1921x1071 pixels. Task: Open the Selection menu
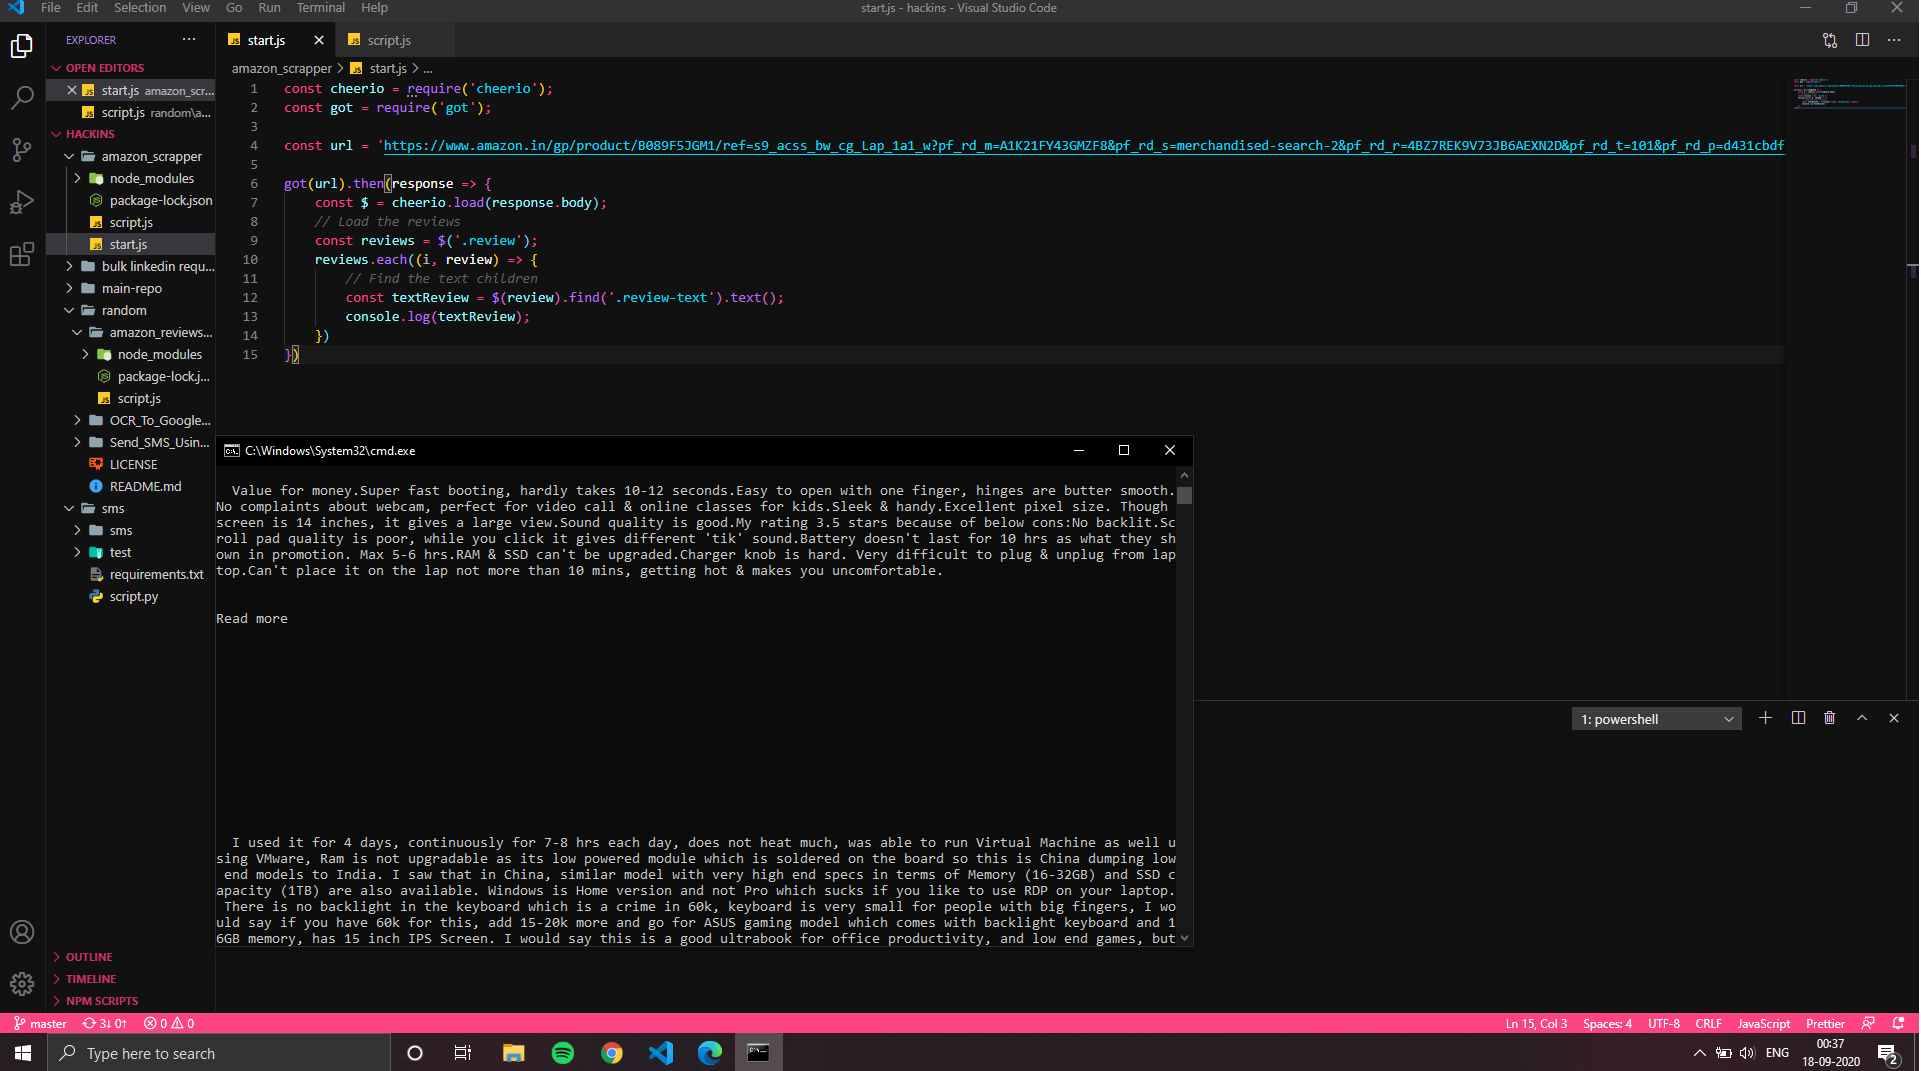[140, 8]
